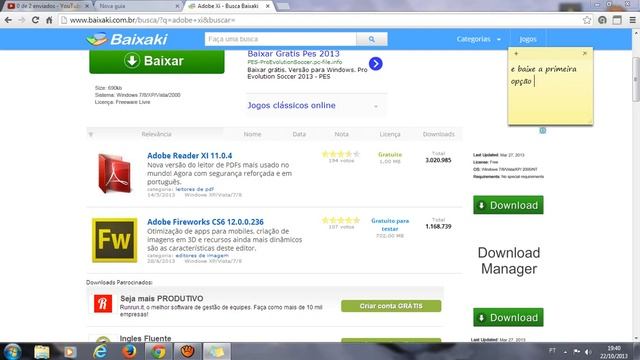The image size is (640, 360).
Task: Open the clock and date in tray
Action: coord(614,352)
